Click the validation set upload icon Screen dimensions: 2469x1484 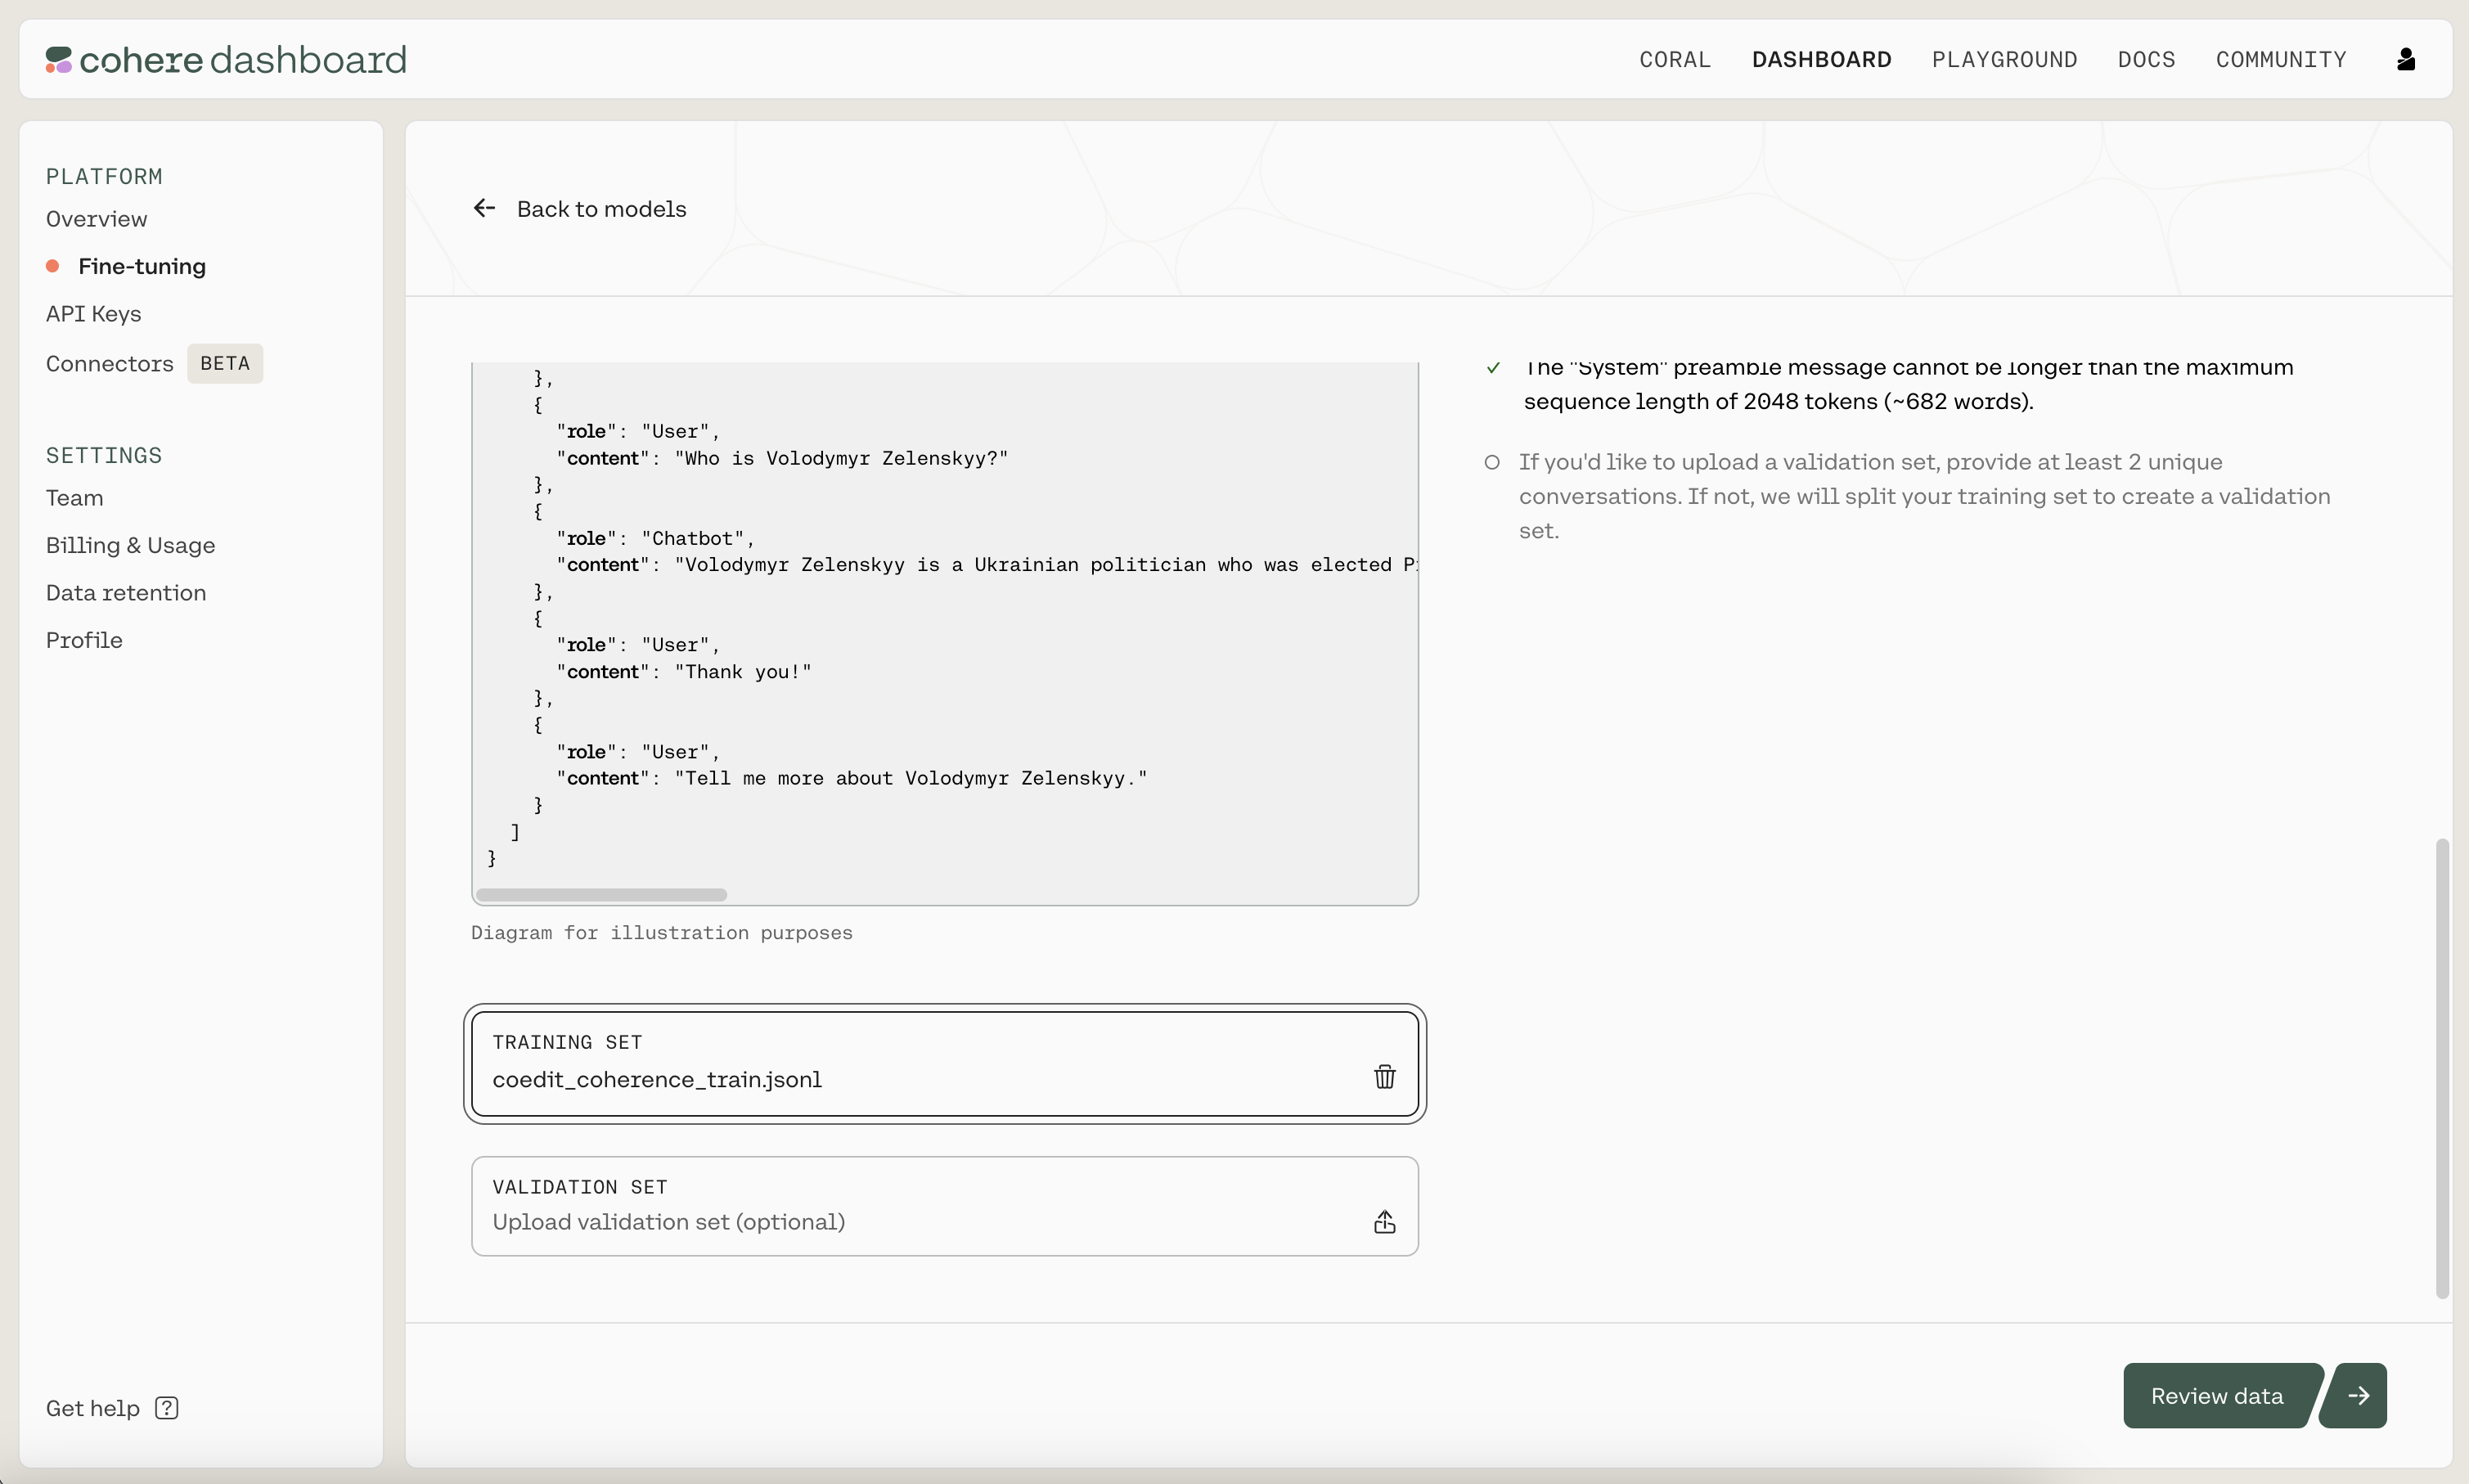(x=1384, y=1222)
